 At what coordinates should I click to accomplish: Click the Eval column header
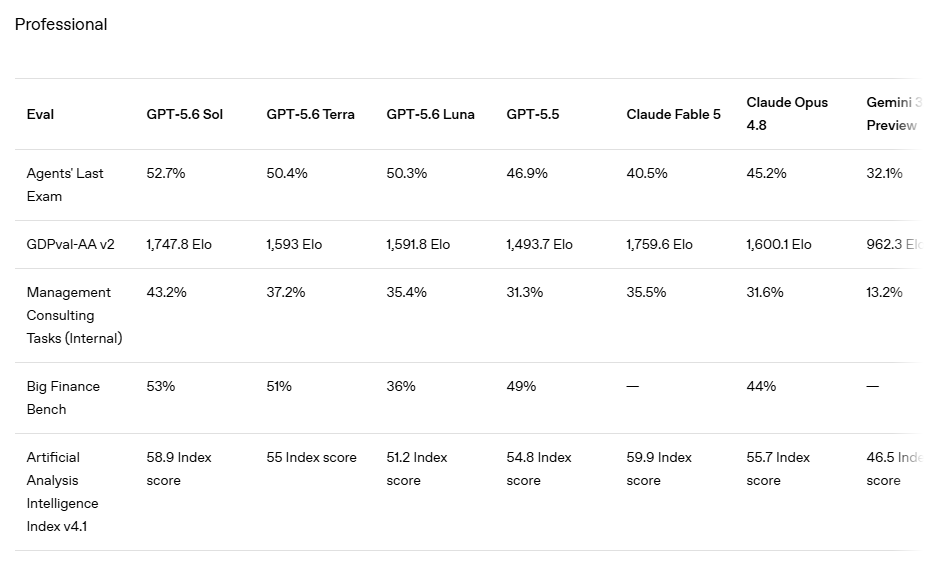tap(40, 114)
